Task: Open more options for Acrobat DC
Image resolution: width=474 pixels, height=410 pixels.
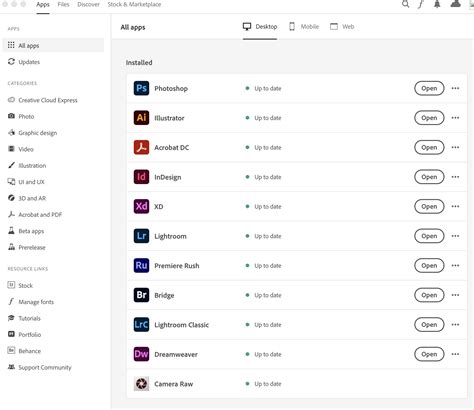Action: tap(455, 147)
